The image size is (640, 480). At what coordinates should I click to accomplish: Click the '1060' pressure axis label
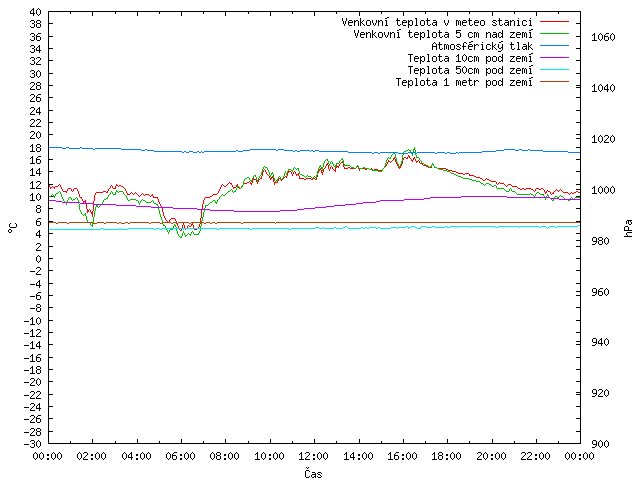pyautogui.click(x=603, y=37)
